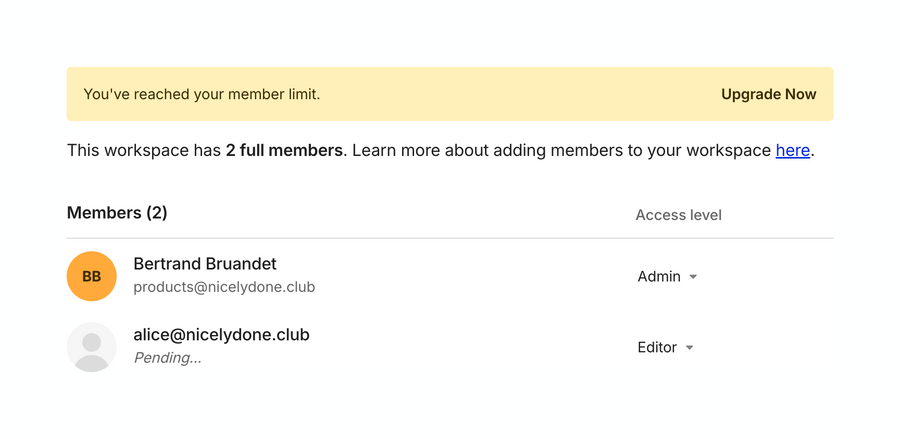Click the Access level column header
This screenshot has height=439, width=900.
point(678,215)
